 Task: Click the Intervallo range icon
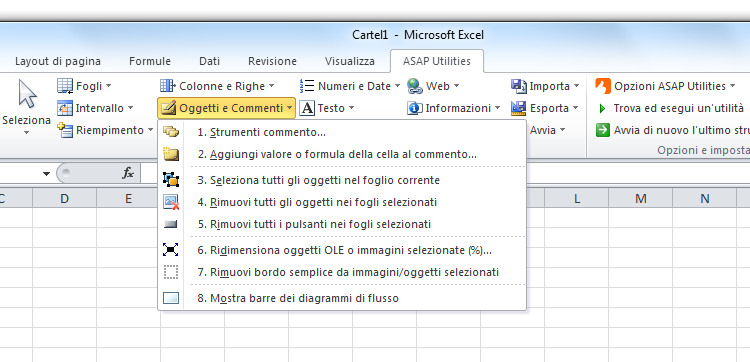pyautogui.click(x=65, y=108)
